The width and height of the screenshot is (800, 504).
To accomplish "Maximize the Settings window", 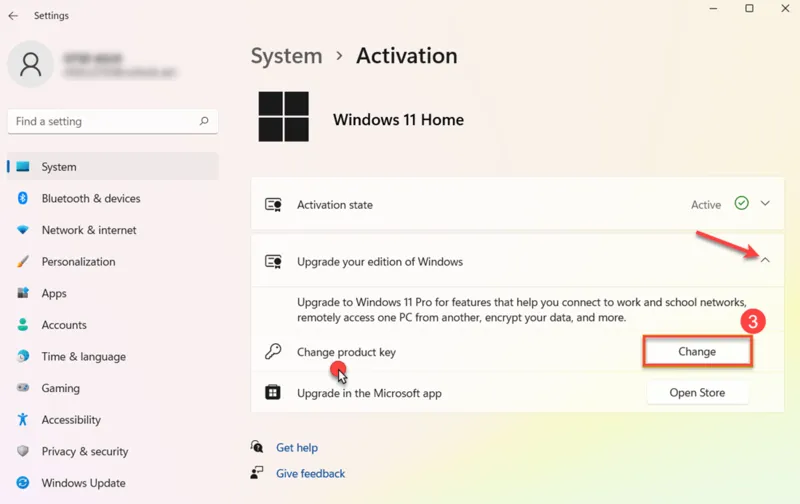I will coord(749,8).
